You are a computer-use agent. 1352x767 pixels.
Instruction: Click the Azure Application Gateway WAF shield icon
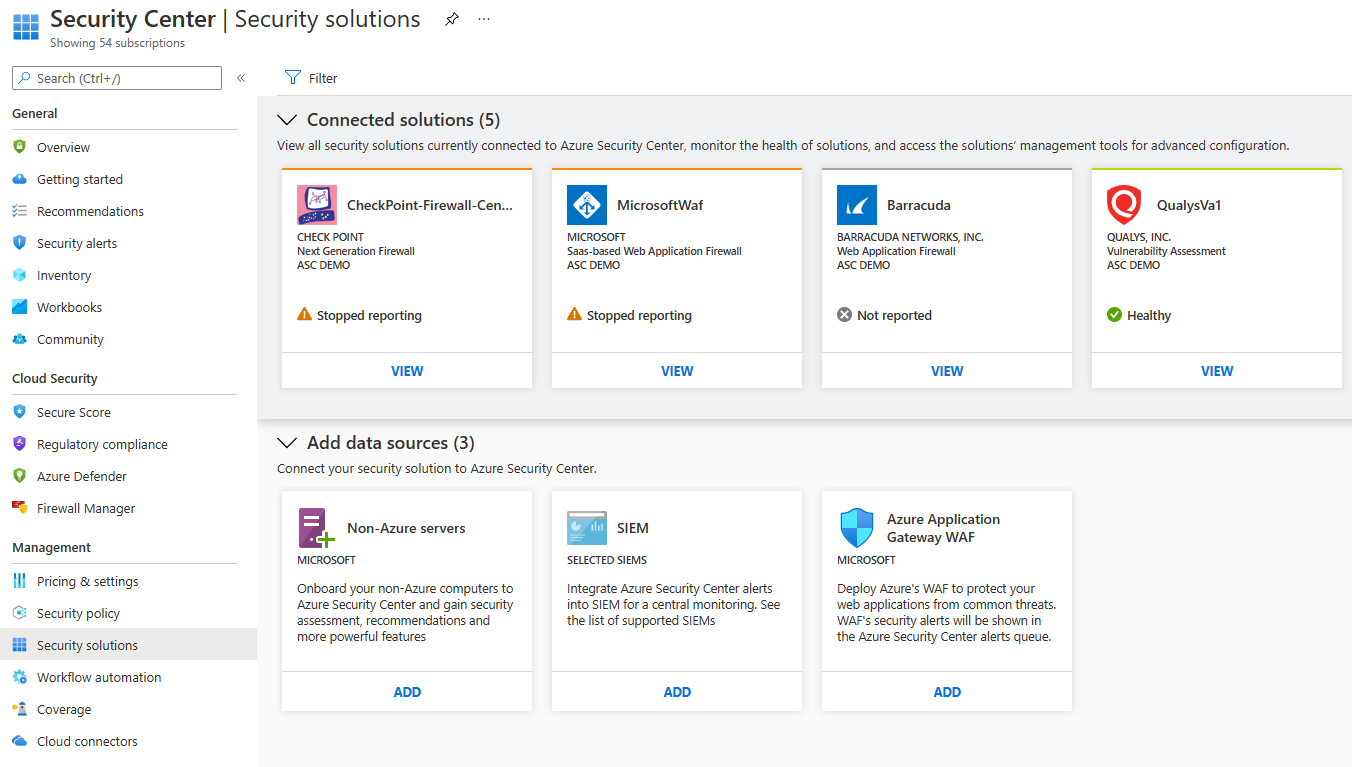pyautogui.click(x=857, y=528)
